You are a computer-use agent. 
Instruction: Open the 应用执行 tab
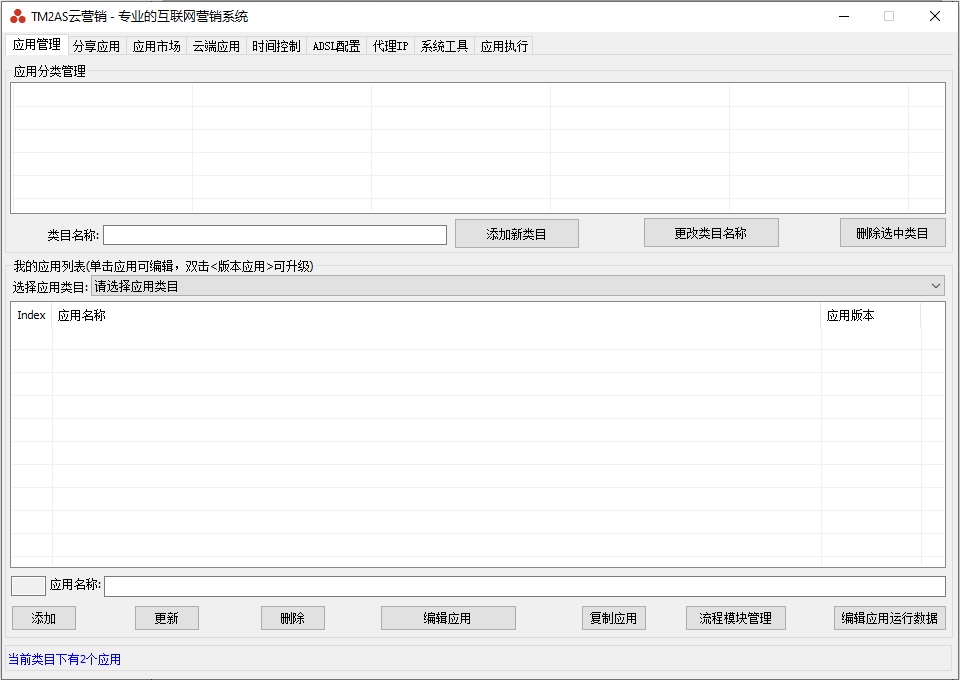point(503,45)
